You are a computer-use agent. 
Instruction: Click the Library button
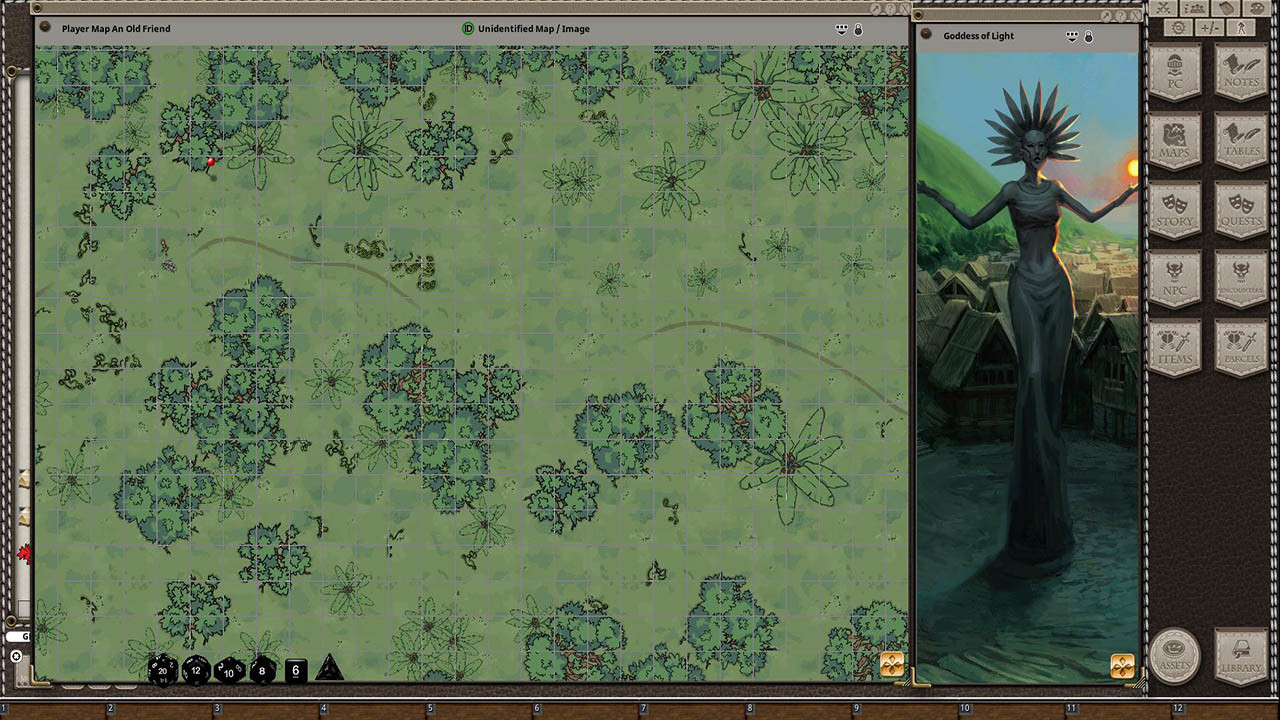point(1241,657)
